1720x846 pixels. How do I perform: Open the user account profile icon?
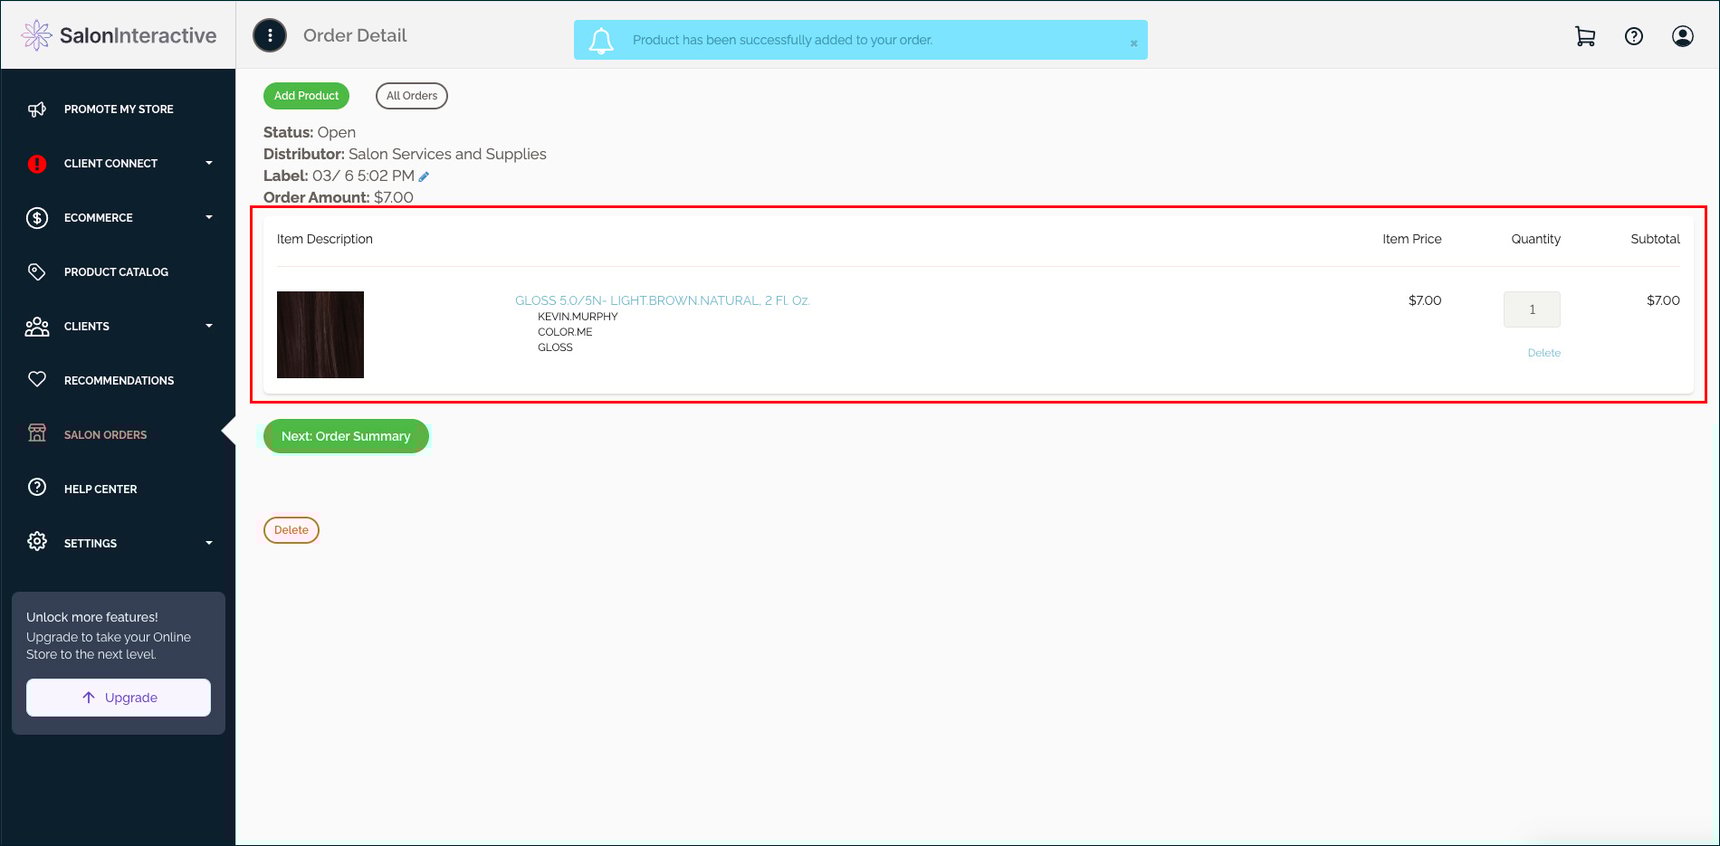(x=1683, y=36)
